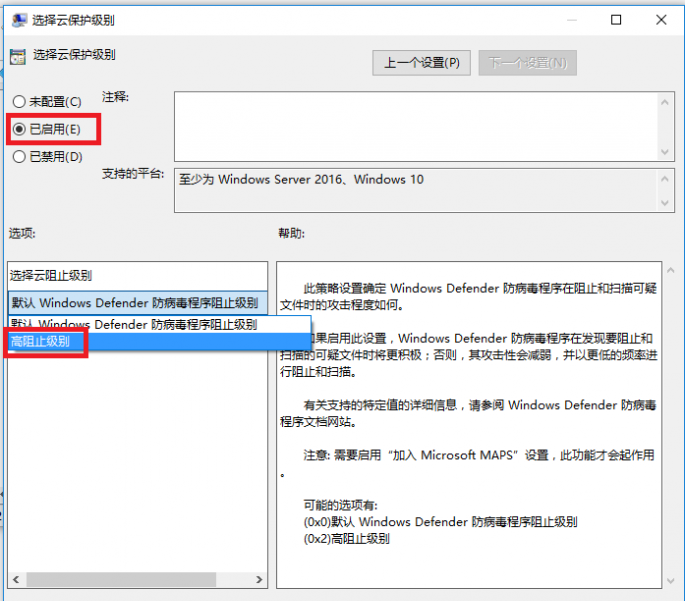The image size is (685, 601).
Task: Minimize the 选择云保护级别 window
Action: [572, 20]
